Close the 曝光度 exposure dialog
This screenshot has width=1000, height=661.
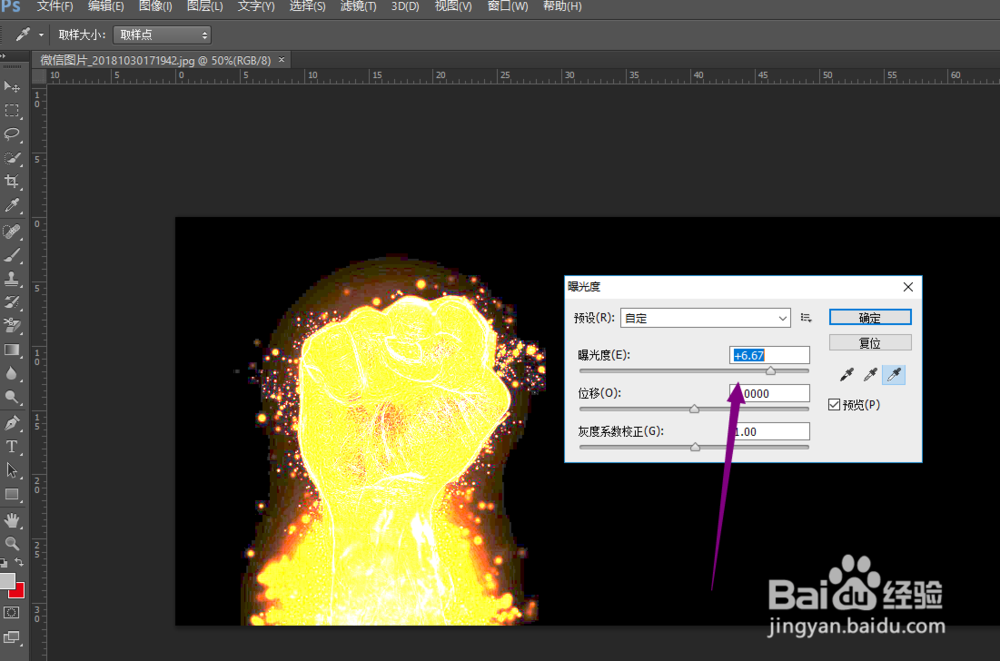pos(908,287)
